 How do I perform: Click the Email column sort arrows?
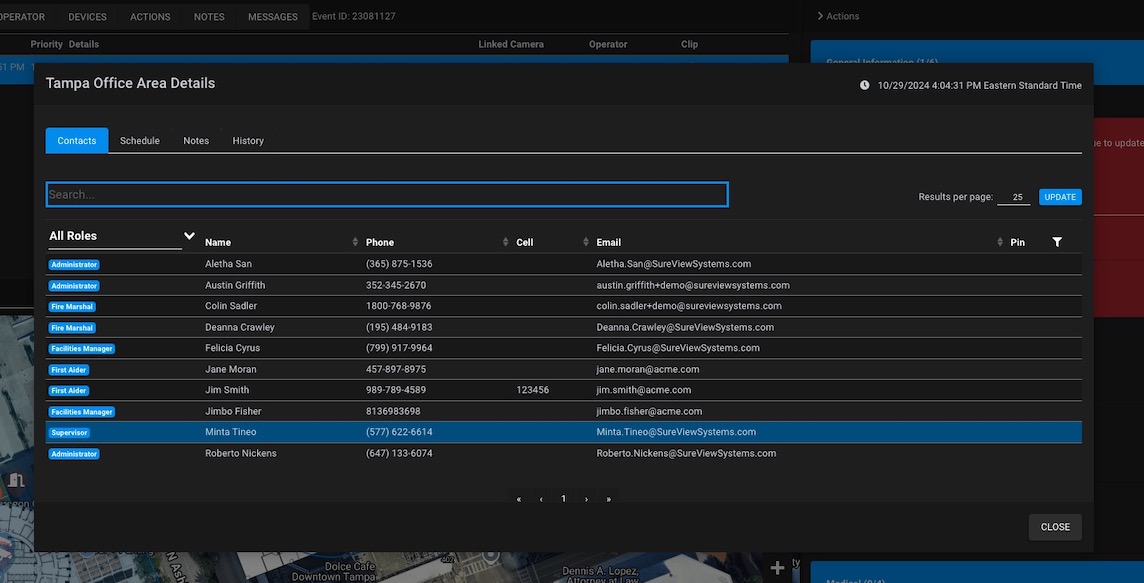(1000, 242)
